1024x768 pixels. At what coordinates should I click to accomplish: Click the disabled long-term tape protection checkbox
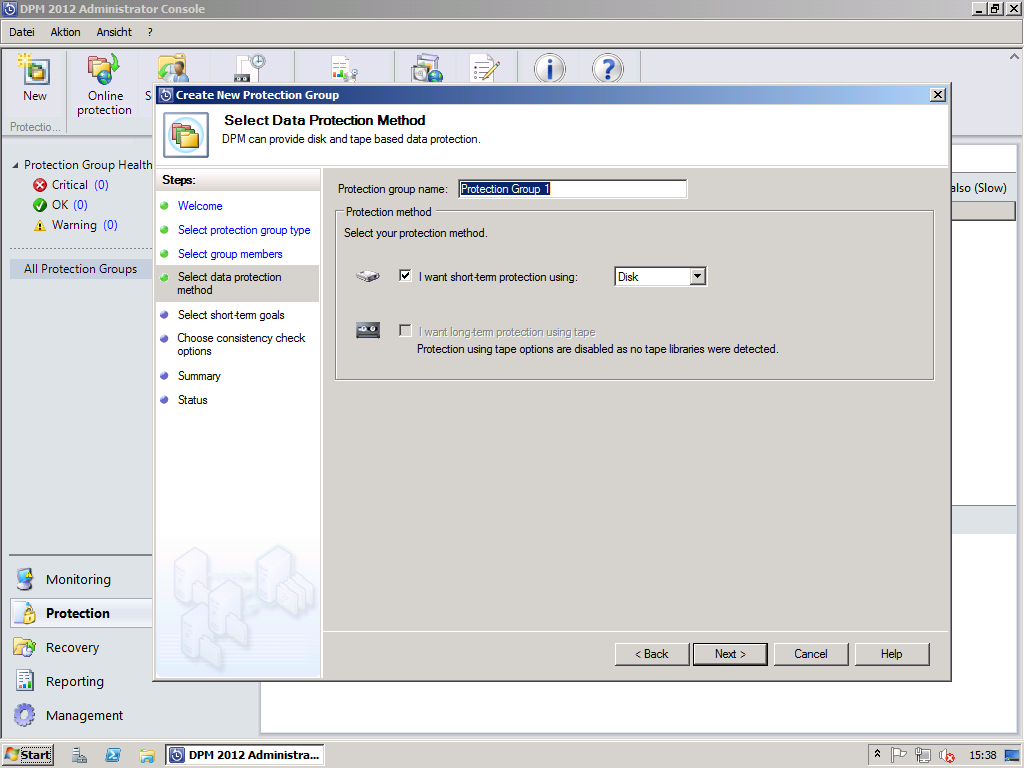point(405,330)
